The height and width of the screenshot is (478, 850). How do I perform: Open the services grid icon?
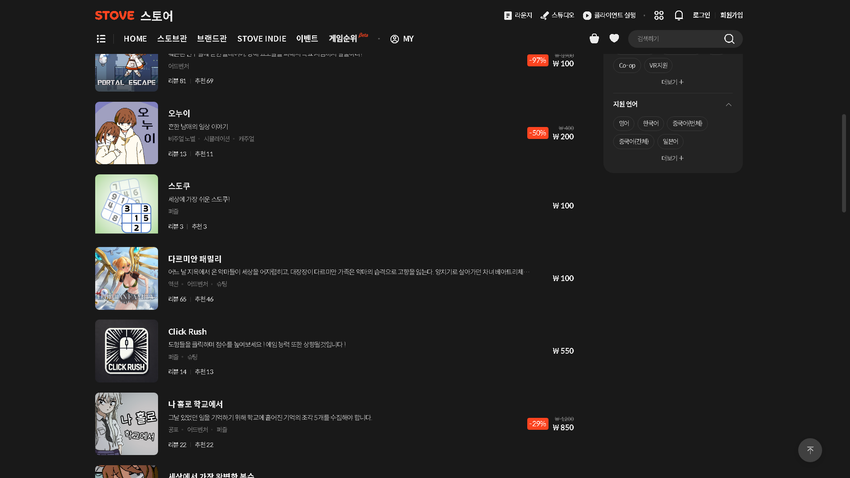tap(659, 16)
